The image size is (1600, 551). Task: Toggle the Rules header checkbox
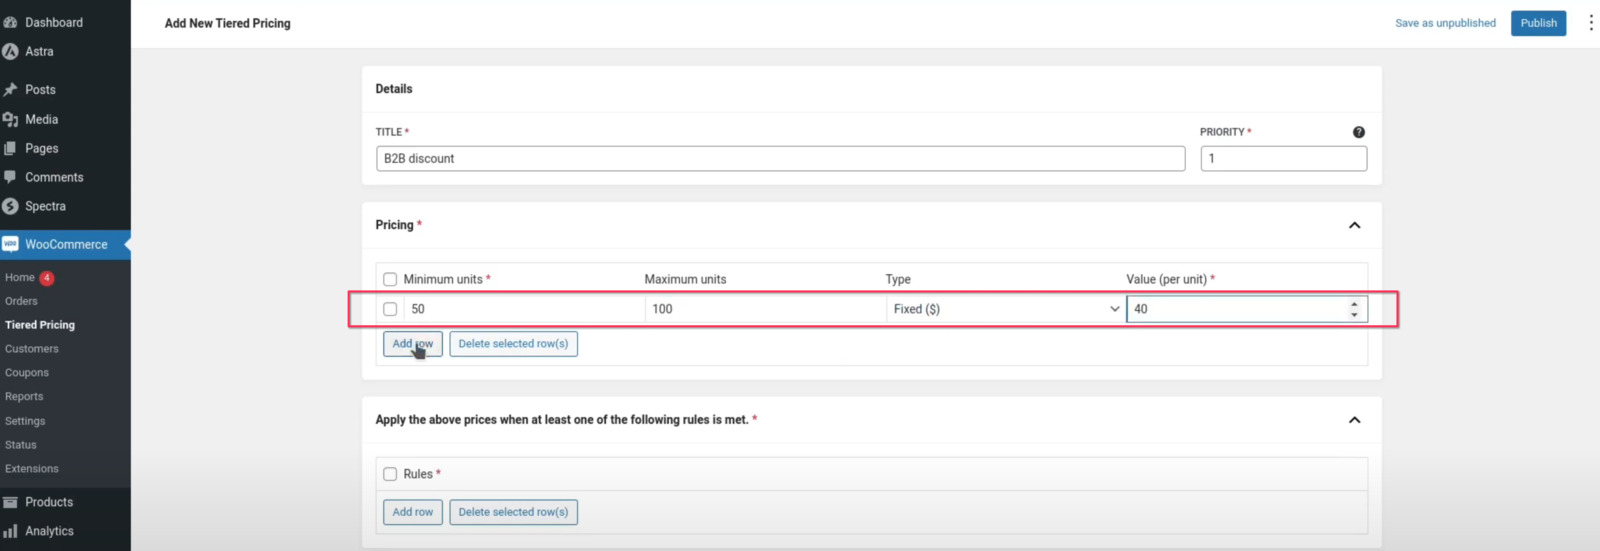point(390,474)
